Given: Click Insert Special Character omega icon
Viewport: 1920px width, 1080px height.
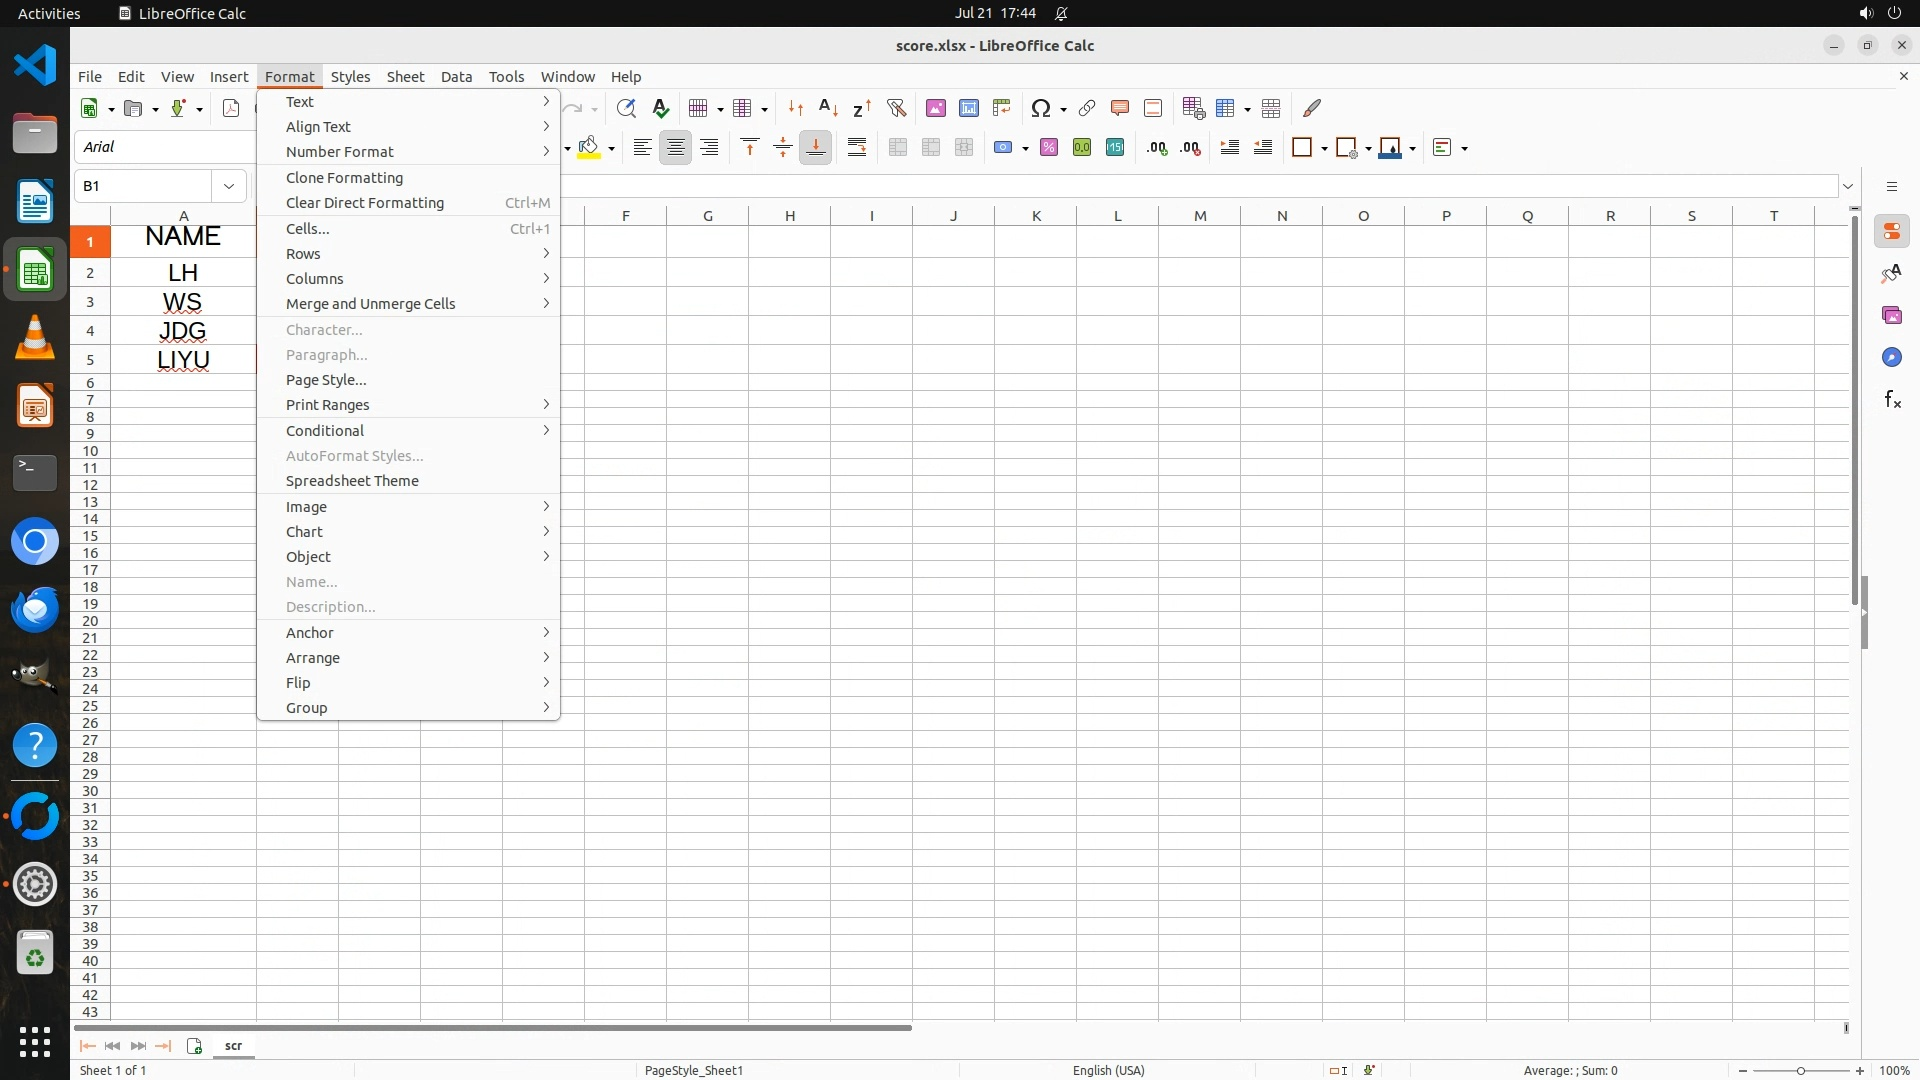Looking at the screenshot, I should [1041, 108].
